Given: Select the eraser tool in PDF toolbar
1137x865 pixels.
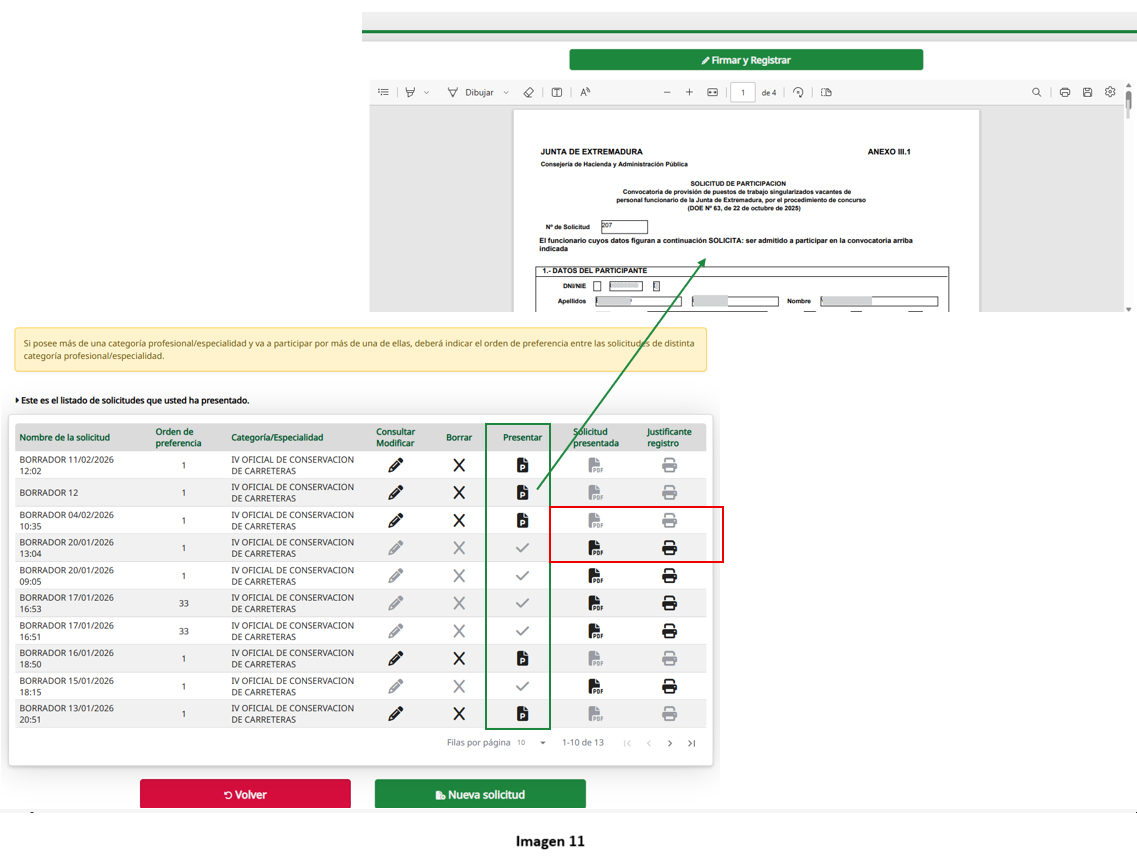Looking at the screenshot, I should (x=529, y=92).
